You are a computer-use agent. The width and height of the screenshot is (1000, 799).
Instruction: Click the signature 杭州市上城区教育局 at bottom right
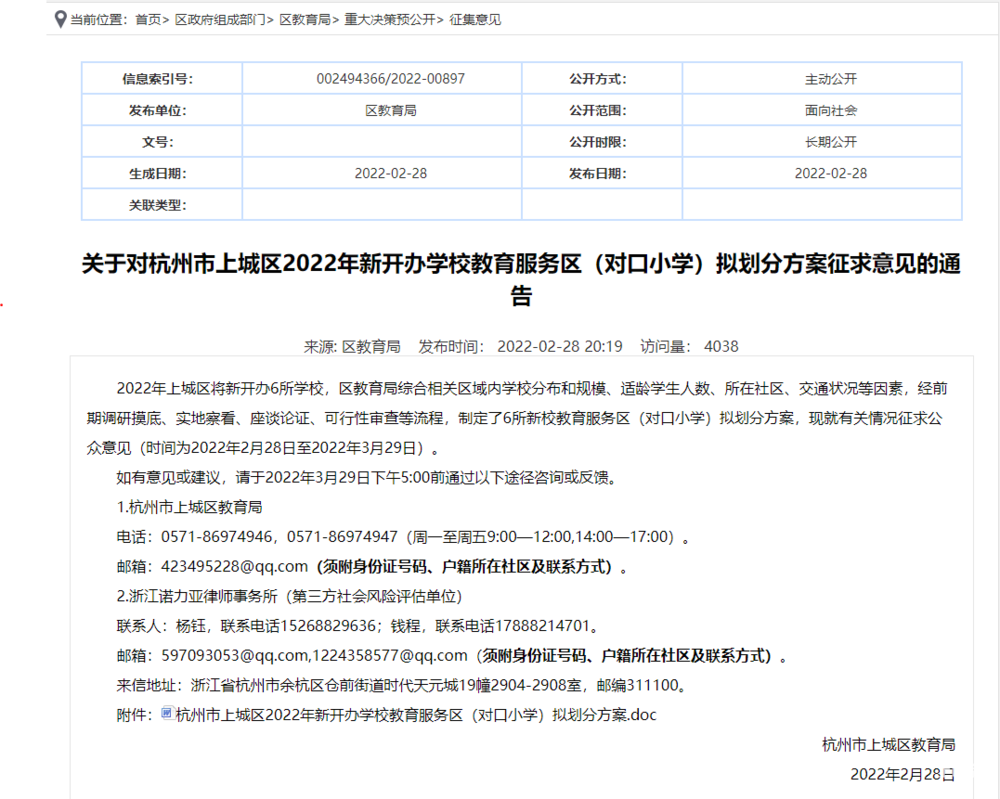click(x=888, y=745)
